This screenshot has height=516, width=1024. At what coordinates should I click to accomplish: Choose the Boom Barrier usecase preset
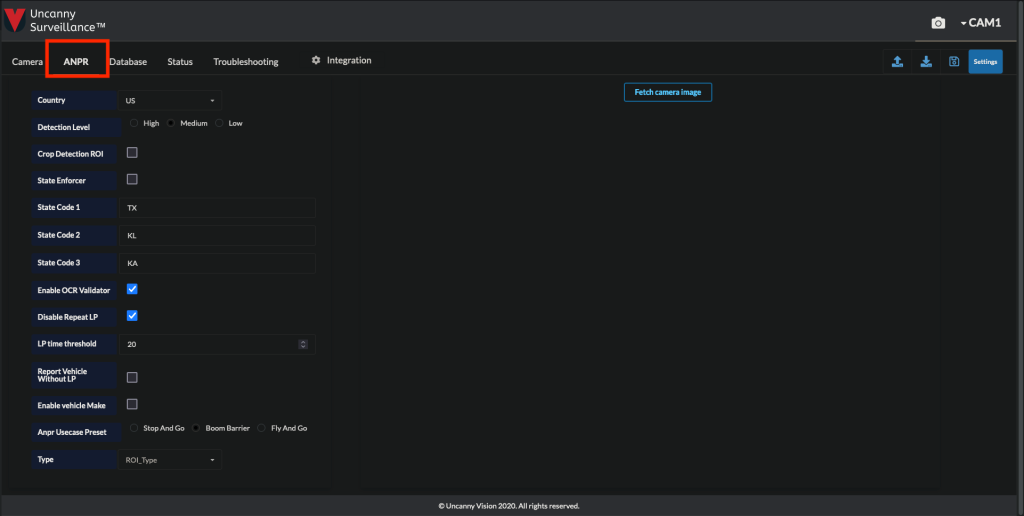[196, 428]
